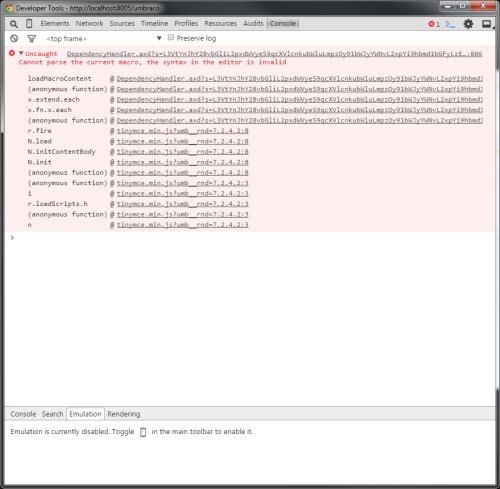This screenshot has width=500, height=489.
Task: Open DevTools settings gear icon
Action: click(468, 24)
